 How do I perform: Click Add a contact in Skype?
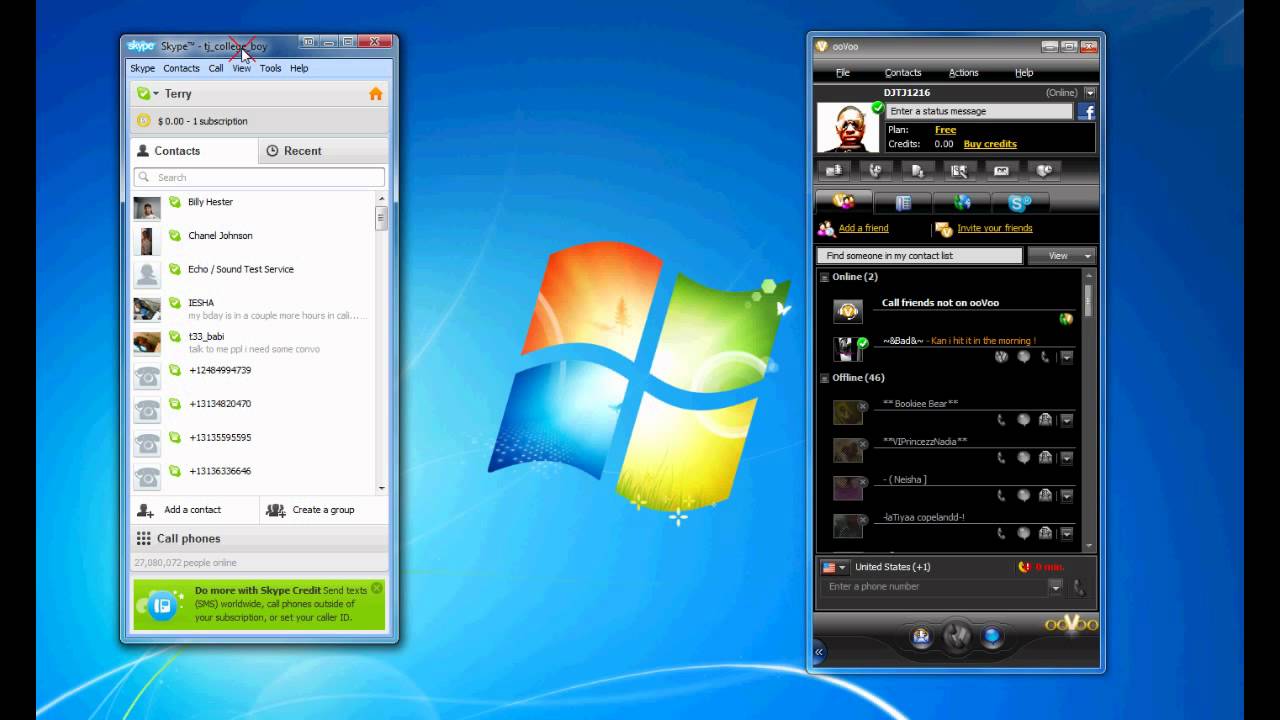pos(194,510)
